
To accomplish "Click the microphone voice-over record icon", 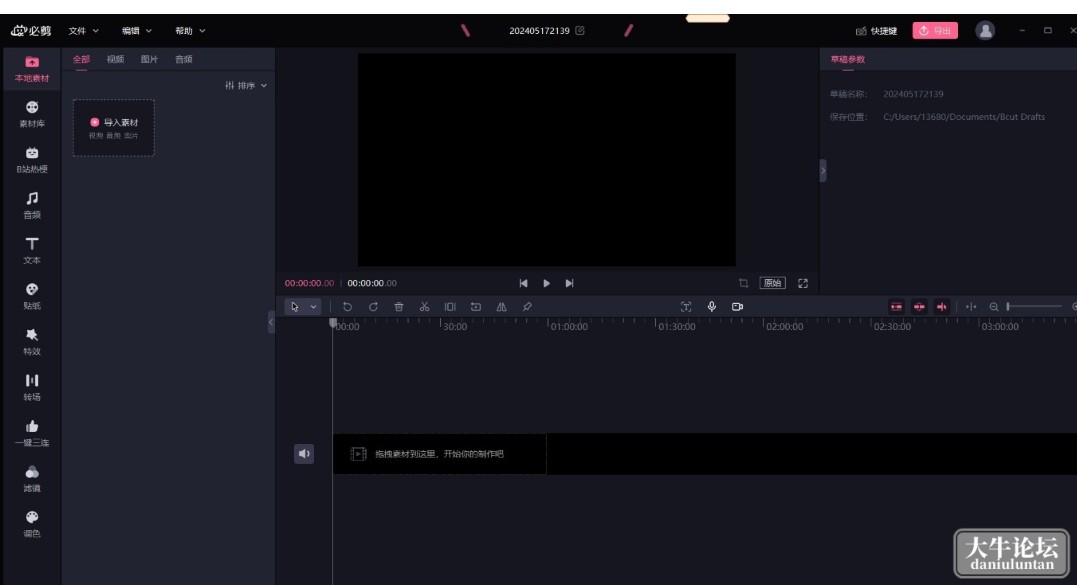I will coord(712,307).
